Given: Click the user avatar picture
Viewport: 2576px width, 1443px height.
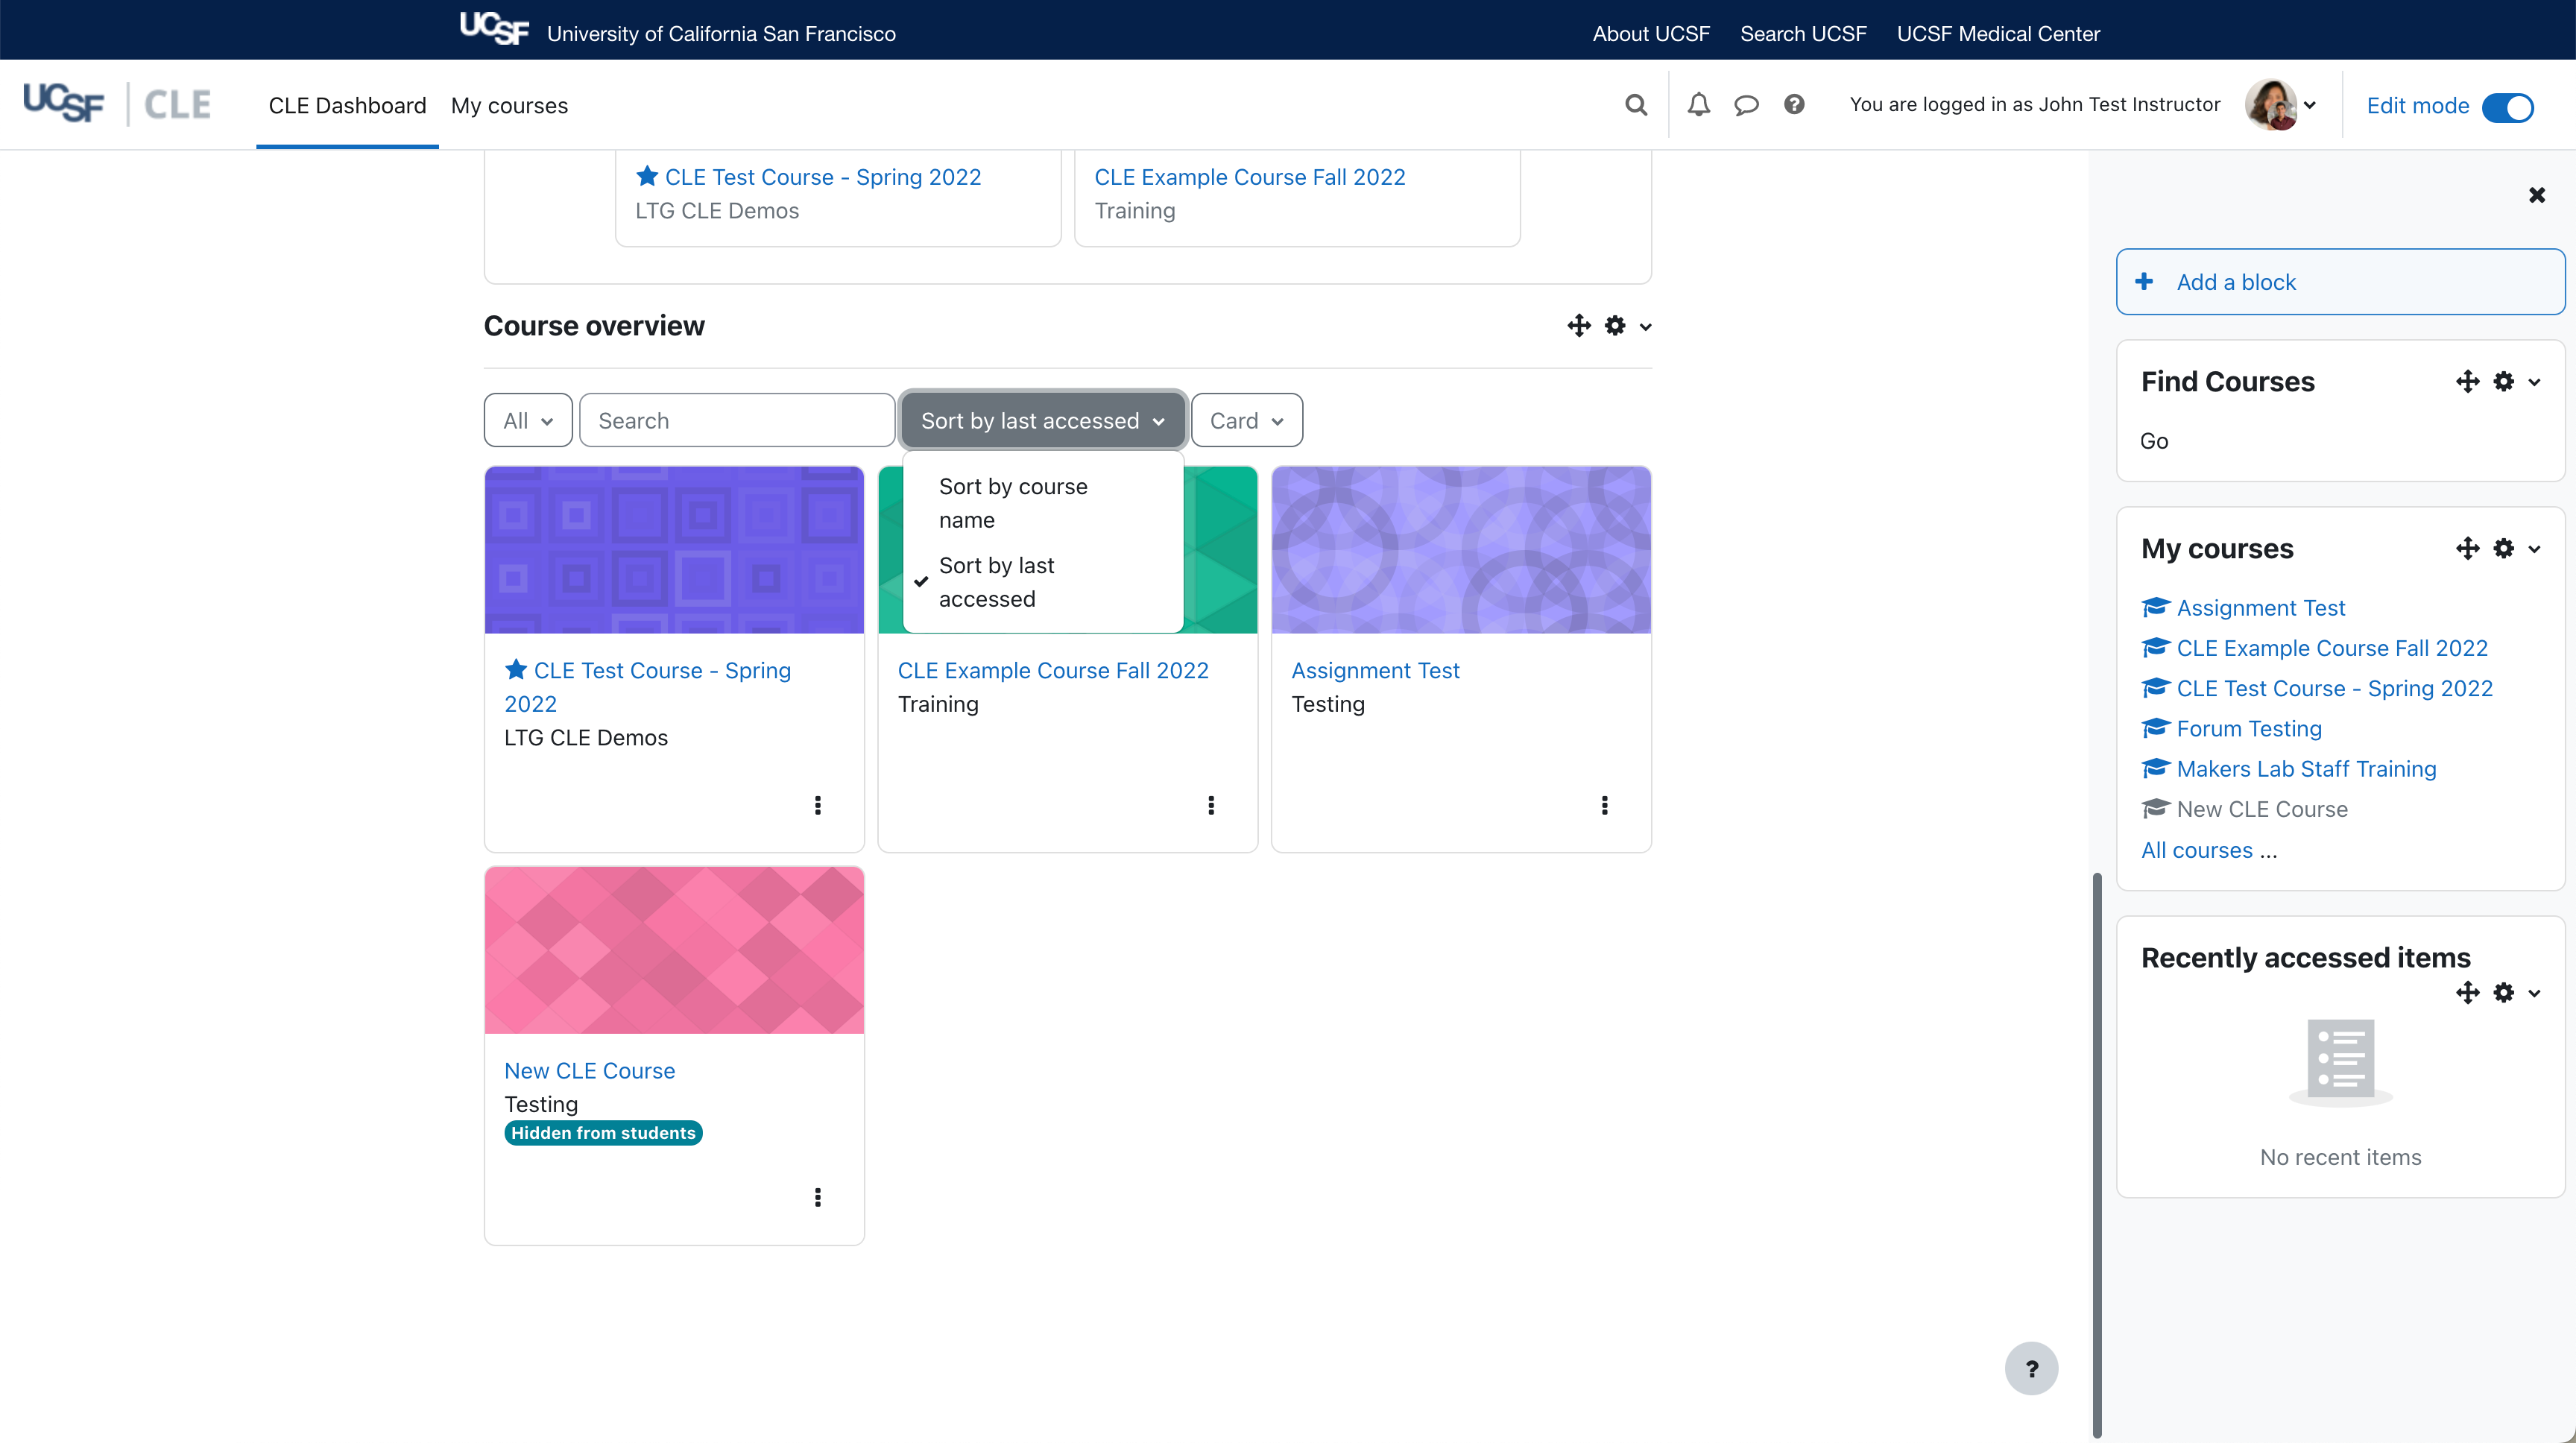Looking at the screenshot, I should point(2270,105).
